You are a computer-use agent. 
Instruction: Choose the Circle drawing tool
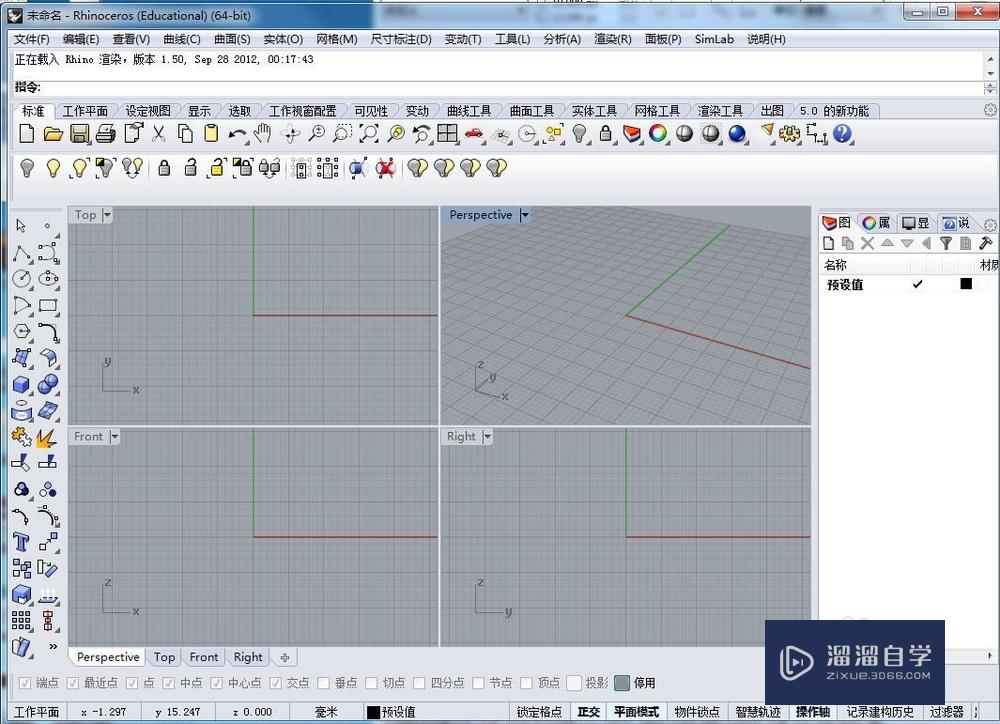(x=21, y=279)
